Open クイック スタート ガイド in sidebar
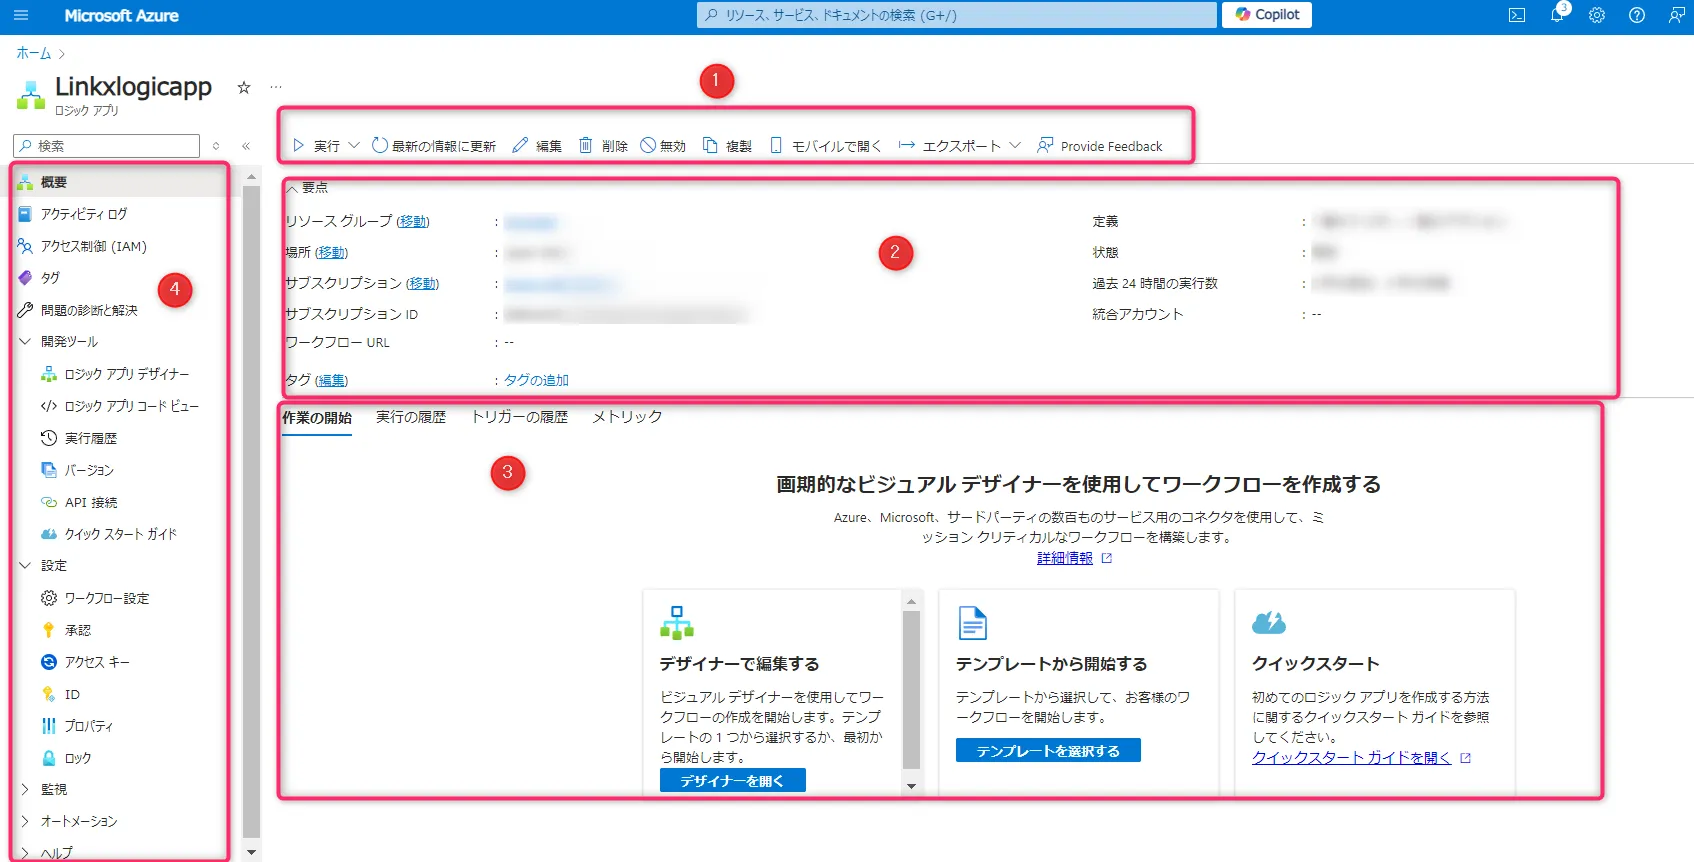This screenshot has width=1694, height=862. click(121, 534)
